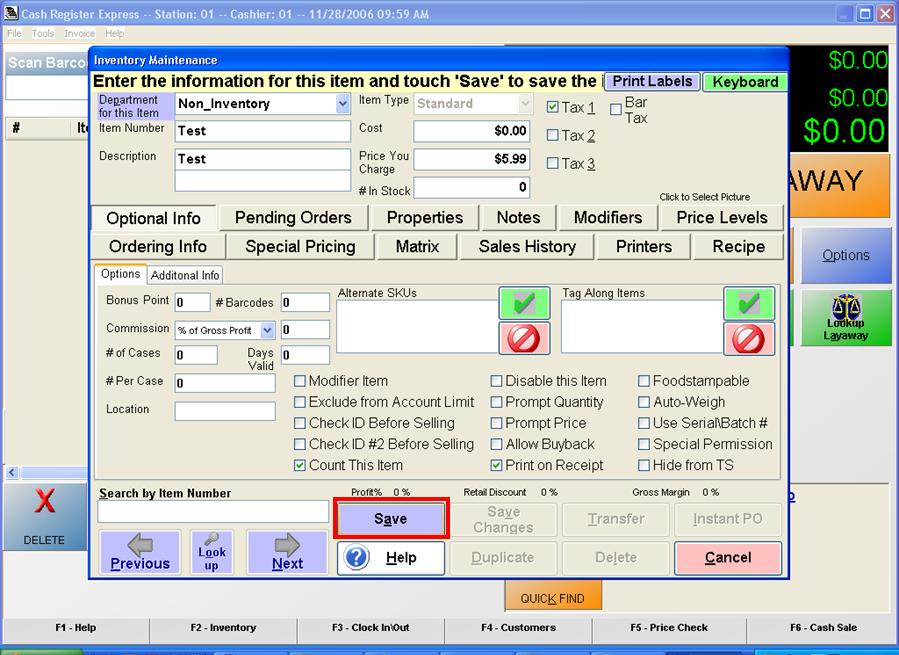Open the Look up magnifier button
899x655 pixels.
click(212, 552)
